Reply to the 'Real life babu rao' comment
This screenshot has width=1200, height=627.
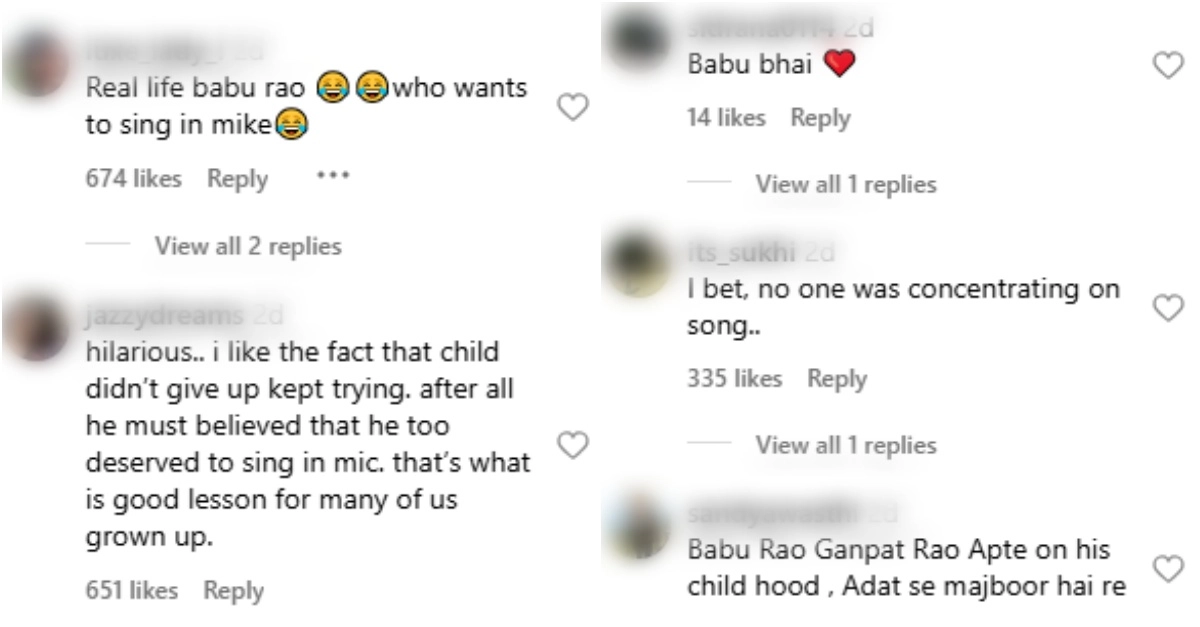click(237, 179)
